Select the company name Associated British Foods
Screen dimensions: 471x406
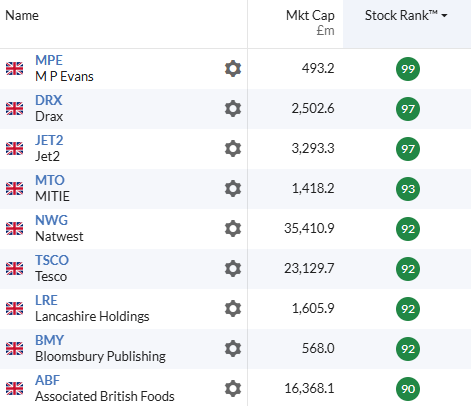coord(105,397)
